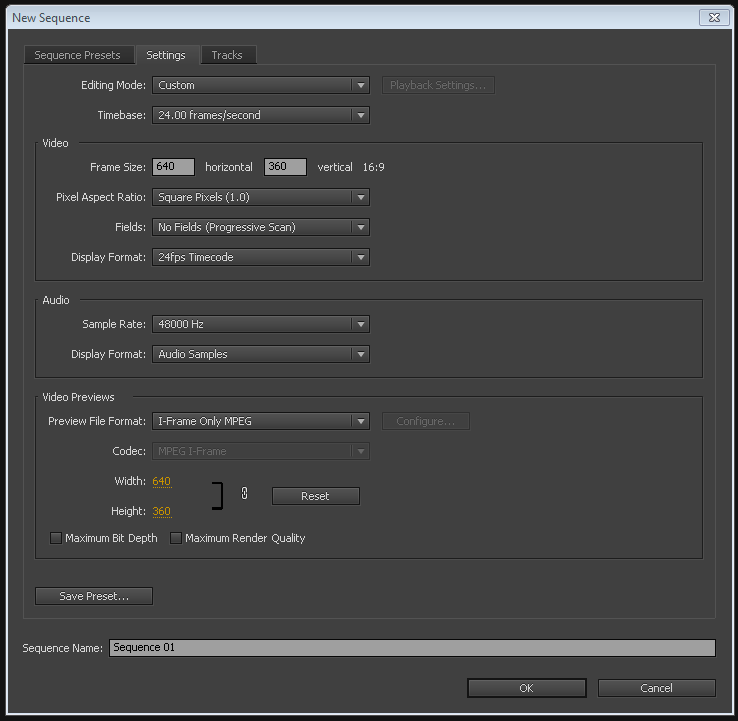Open the Editing Mode dropdown
The width and height of the screenshot is (738, 721).
[x=261, y=85]
